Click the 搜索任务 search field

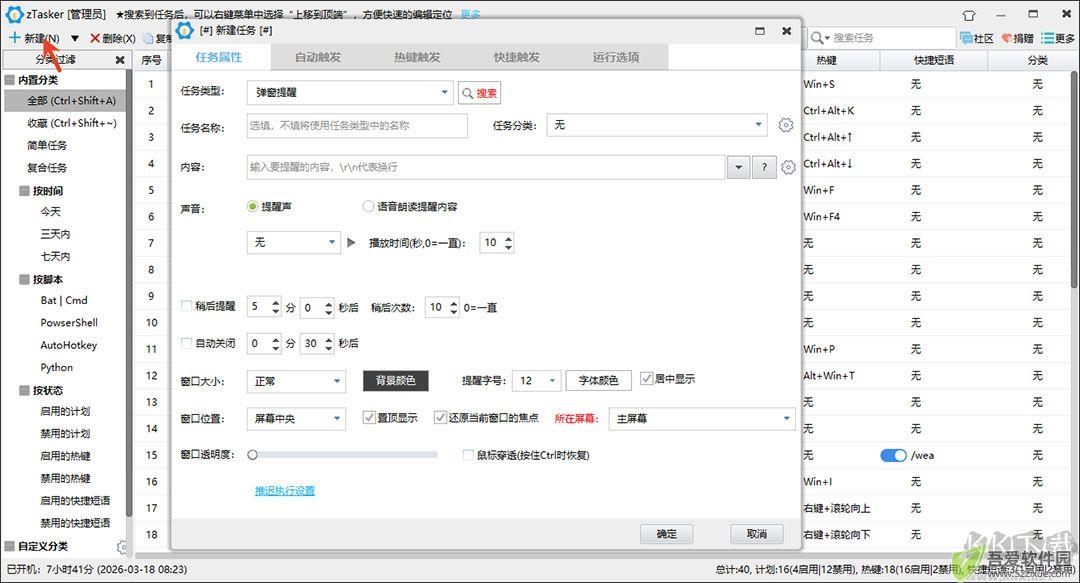pyautogui.click(x=892, y=38)
